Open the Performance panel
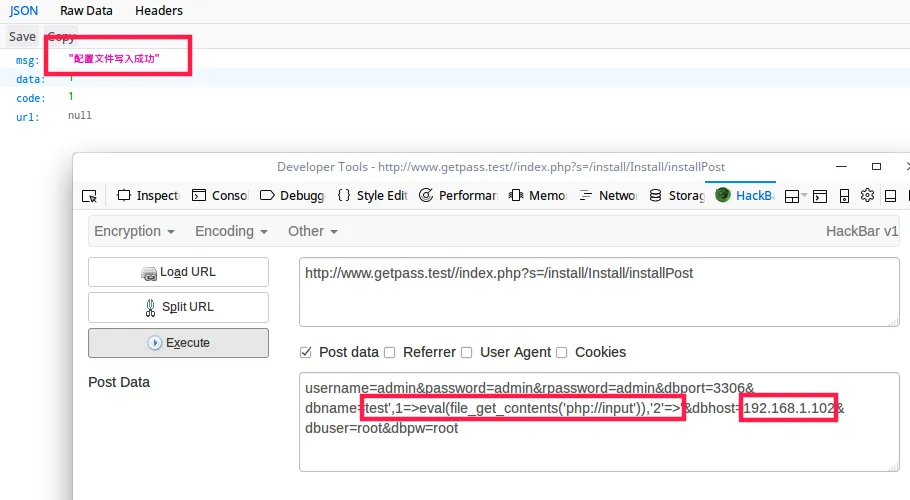This screenshot has width=910, height=500. coord(458,196)
